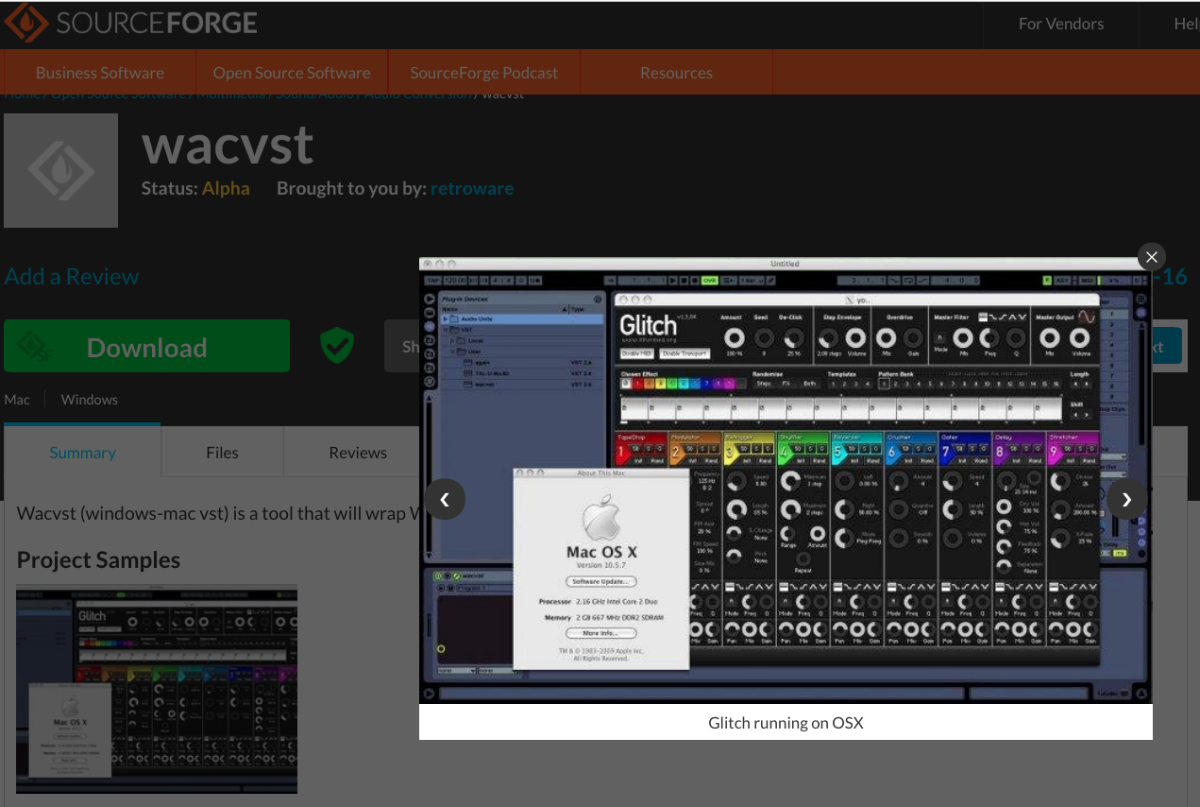Viewport: 1200px width, 807px height.
Task: Click the enlarged Glitch screenshot image
Action: click(785, 480)
